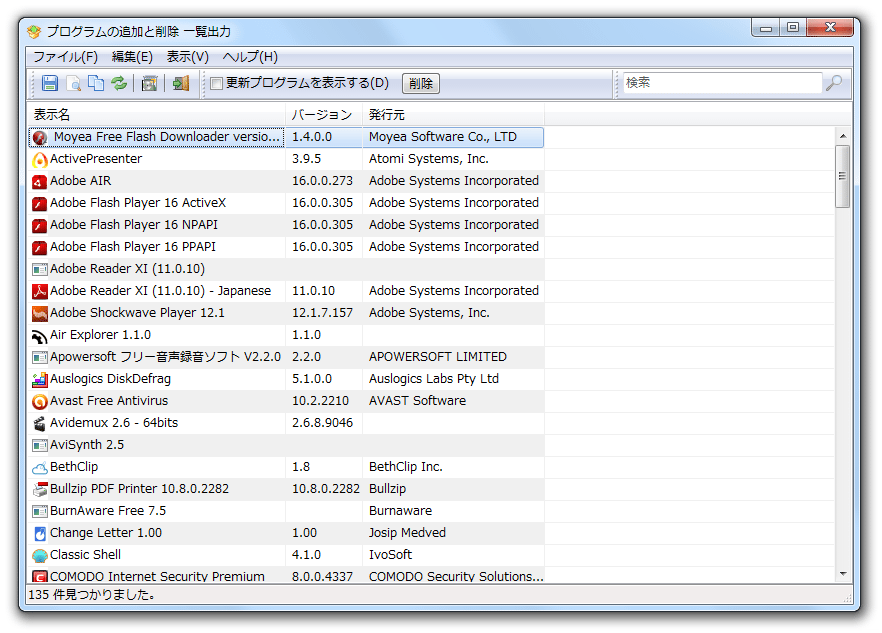Click the ActivePresenter flame icon
Viewport: 882px width, 633px height.
40,160
